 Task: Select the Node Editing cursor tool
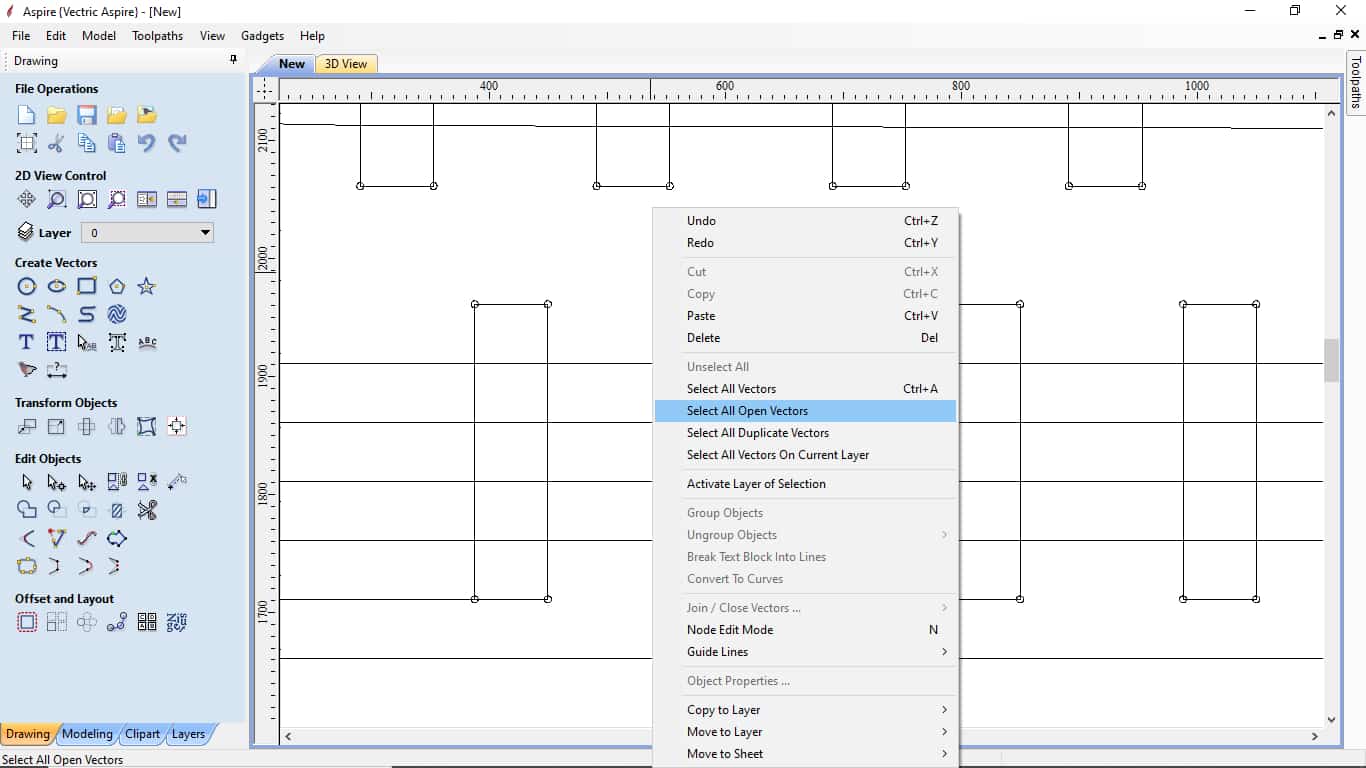coord(57,482)
